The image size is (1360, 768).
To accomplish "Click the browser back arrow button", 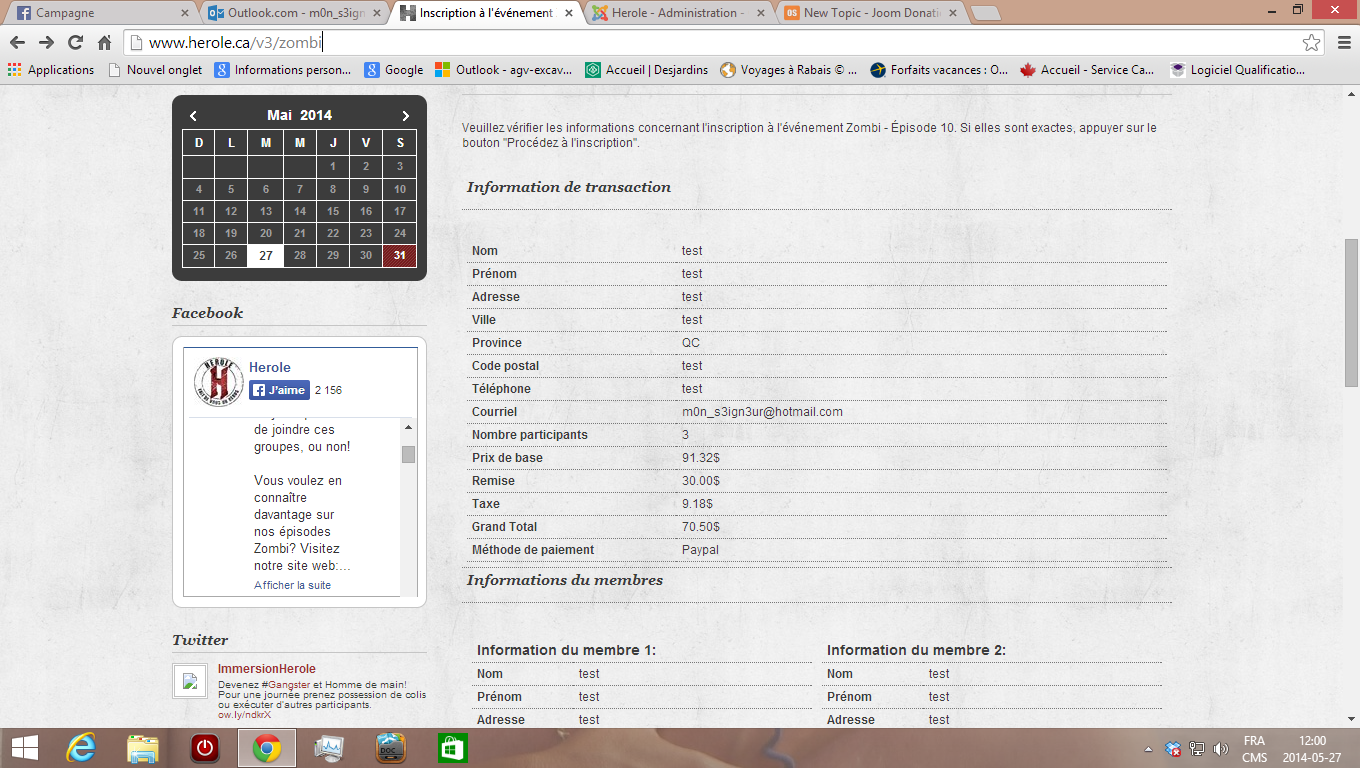I will (17, 43).
